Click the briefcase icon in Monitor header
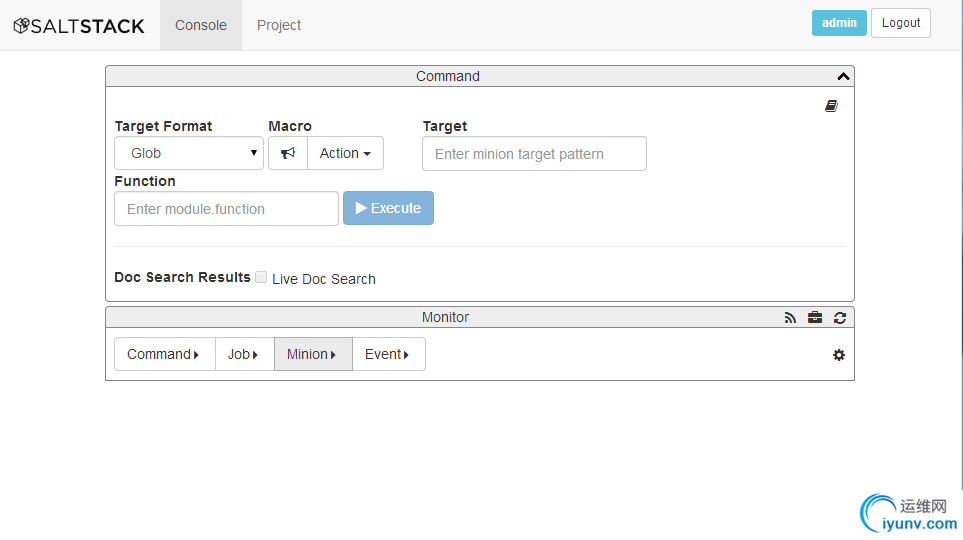The height and width of the screenshot is (540, 963). click(815, 318)
